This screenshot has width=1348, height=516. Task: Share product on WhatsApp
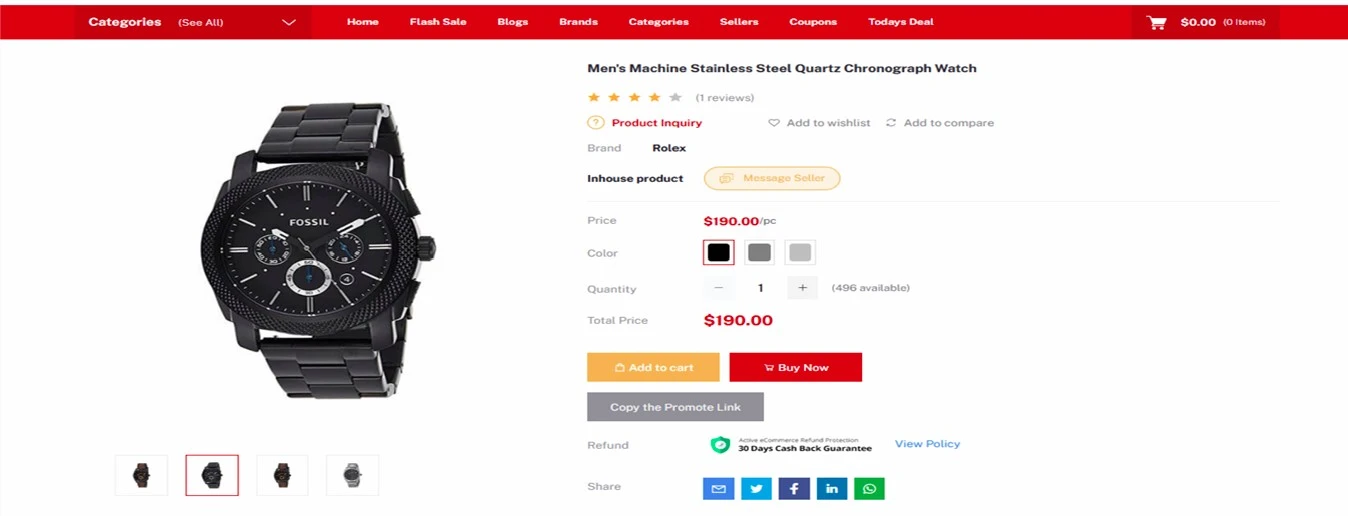(869, 488)
